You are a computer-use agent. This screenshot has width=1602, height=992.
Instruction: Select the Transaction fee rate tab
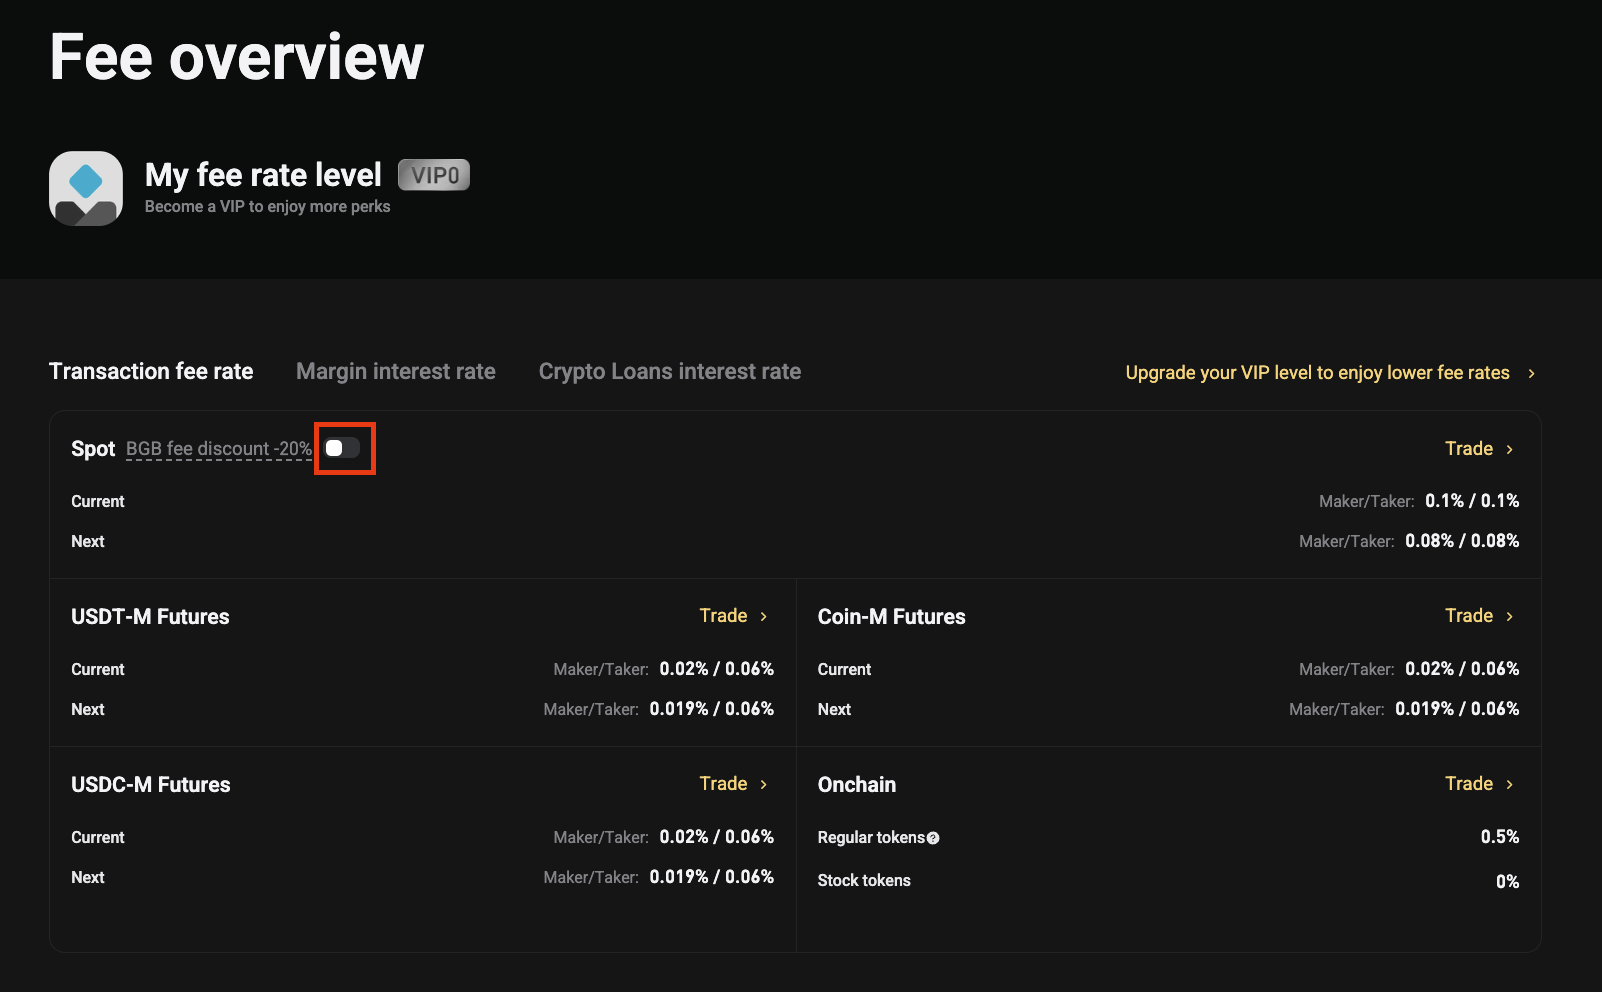pyautogui.click(x=151, y=371)
